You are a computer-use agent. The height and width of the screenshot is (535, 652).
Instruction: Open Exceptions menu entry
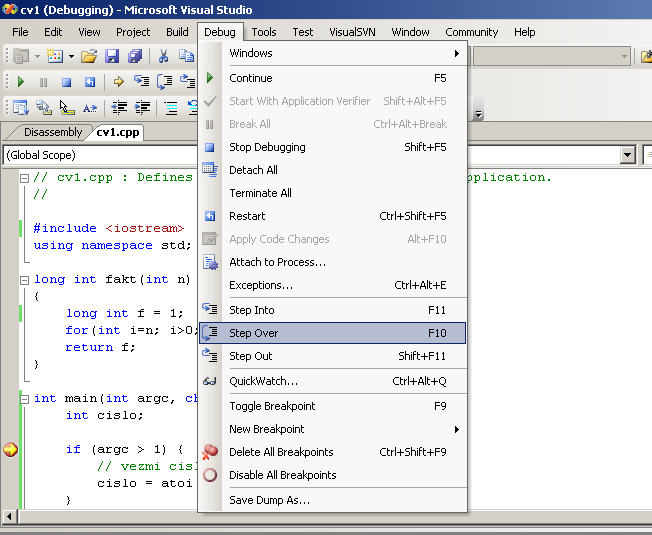pos(332,285)
